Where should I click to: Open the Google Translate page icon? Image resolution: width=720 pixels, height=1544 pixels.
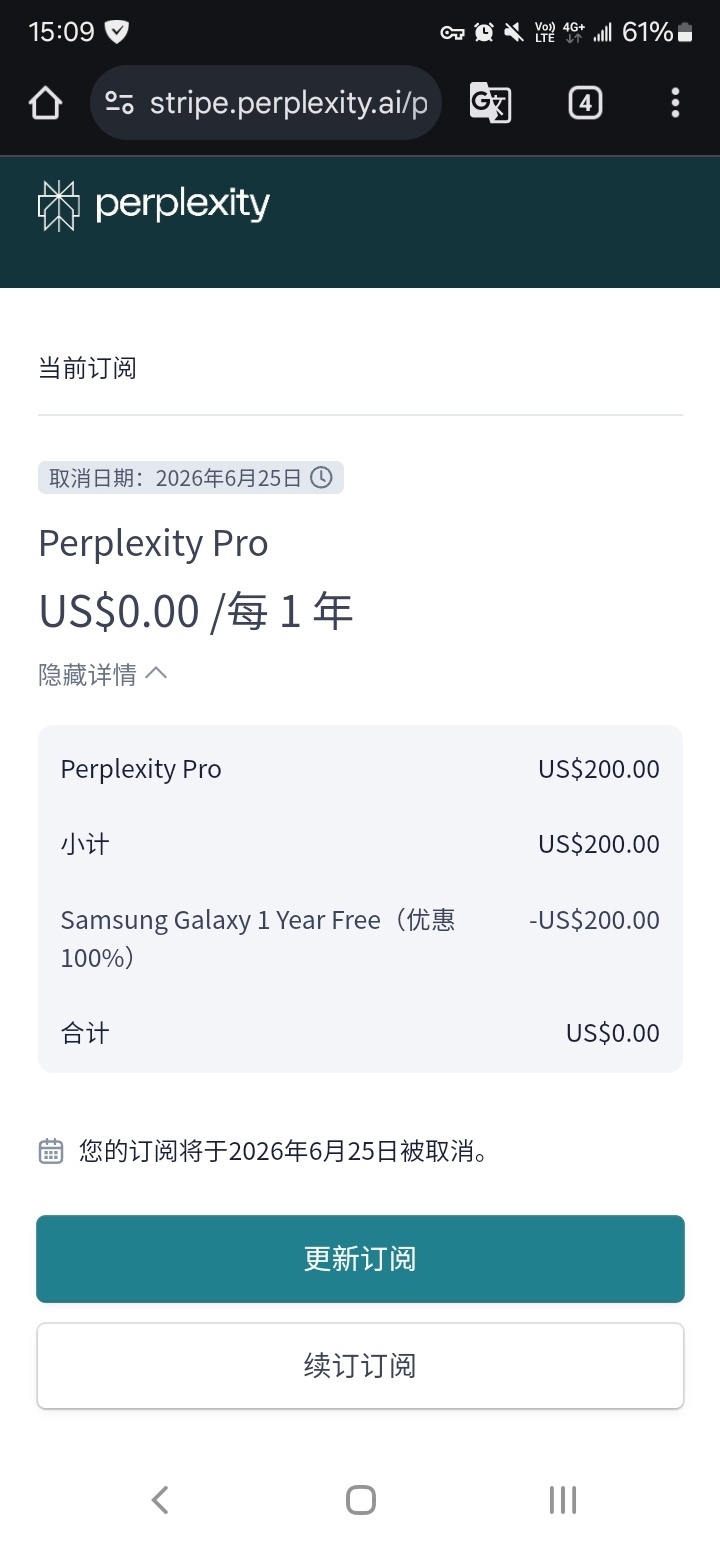490,103
